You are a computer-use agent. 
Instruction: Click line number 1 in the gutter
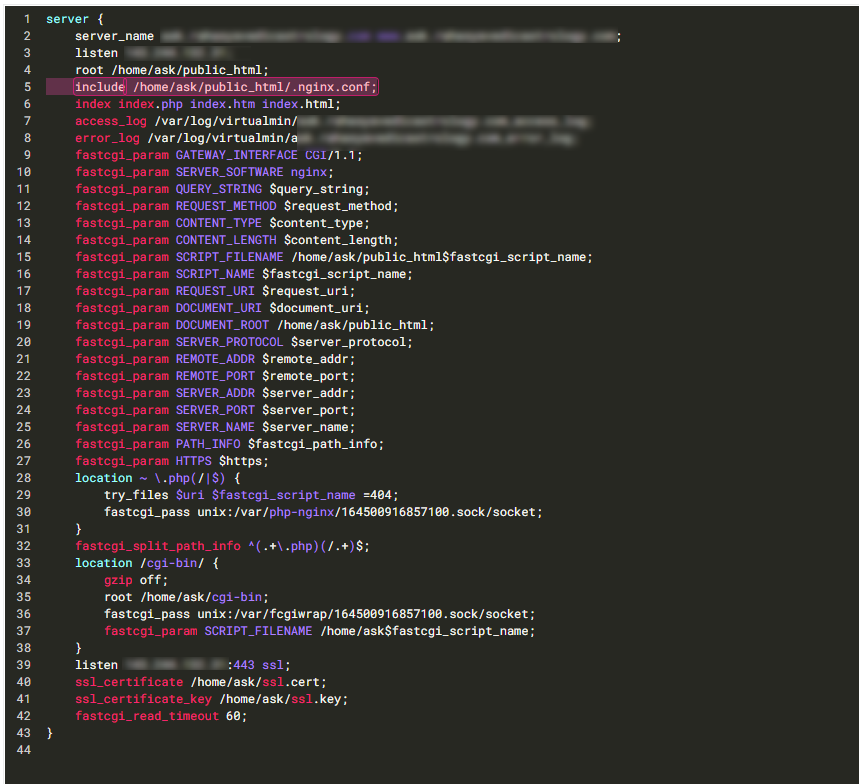coord(24,19)
